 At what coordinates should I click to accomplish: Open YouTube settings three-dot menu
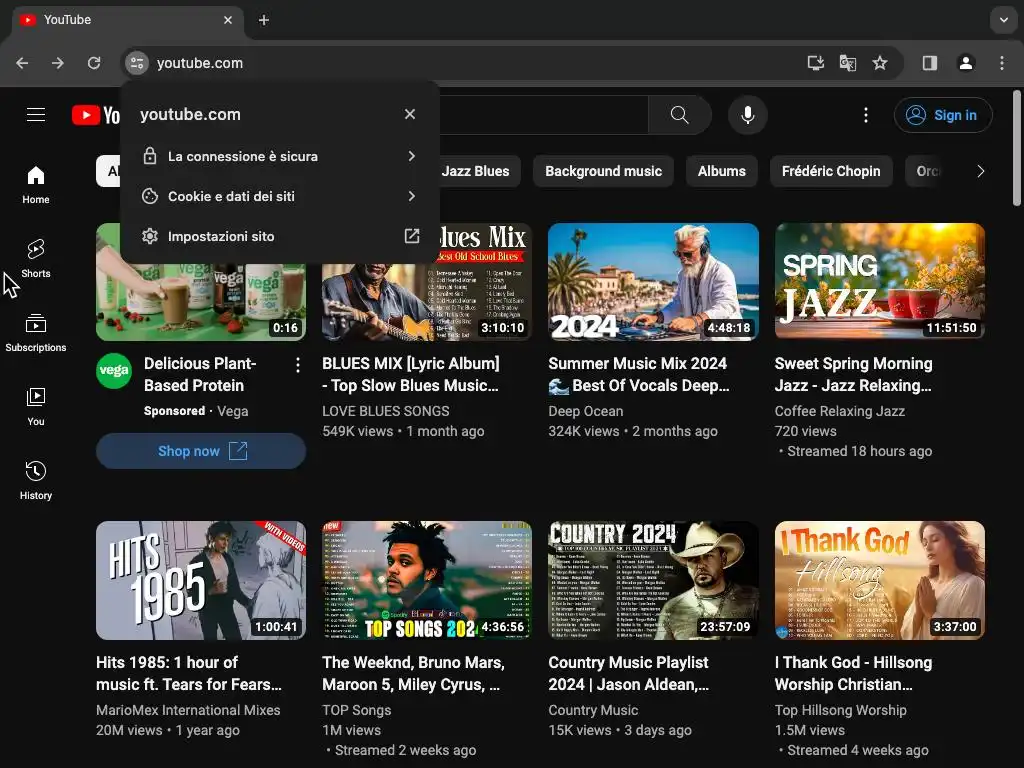tap(866, 115)
